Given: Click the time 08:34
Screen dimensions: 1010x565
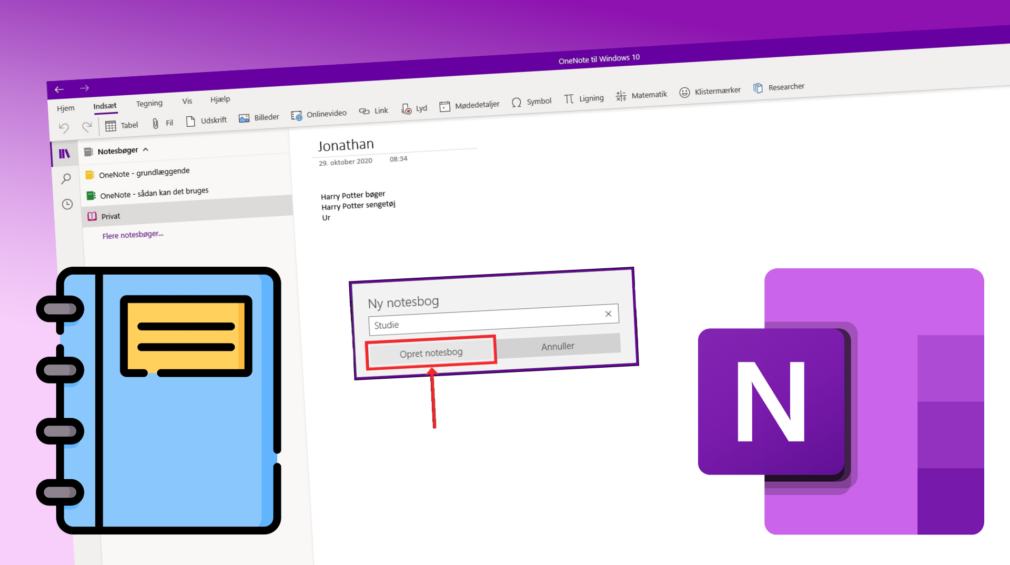Looking at the screenshot, I should click(x=399, y=158).
